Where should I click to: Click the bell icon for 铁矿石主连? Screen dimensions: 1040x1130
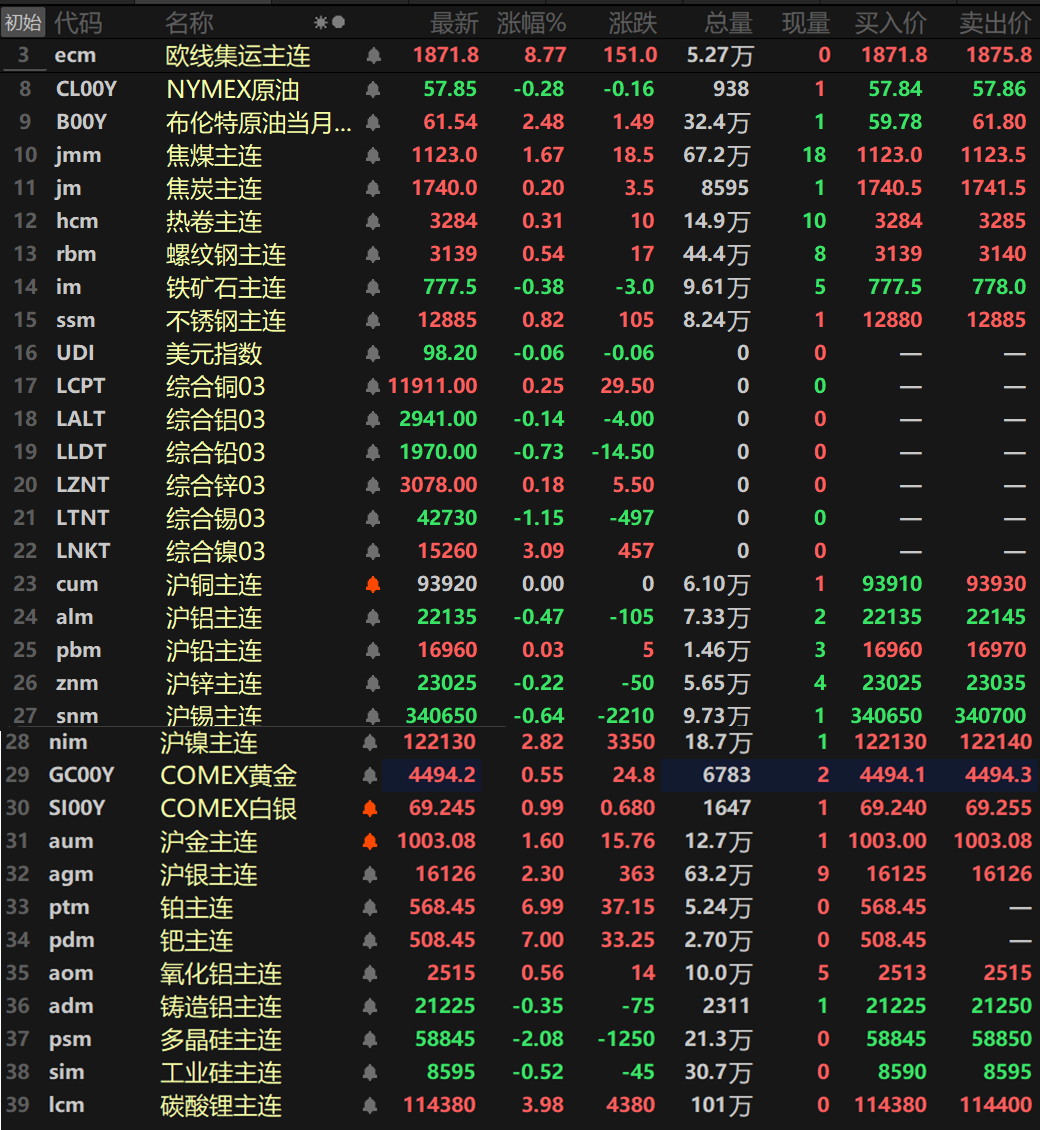click(373, 287)
